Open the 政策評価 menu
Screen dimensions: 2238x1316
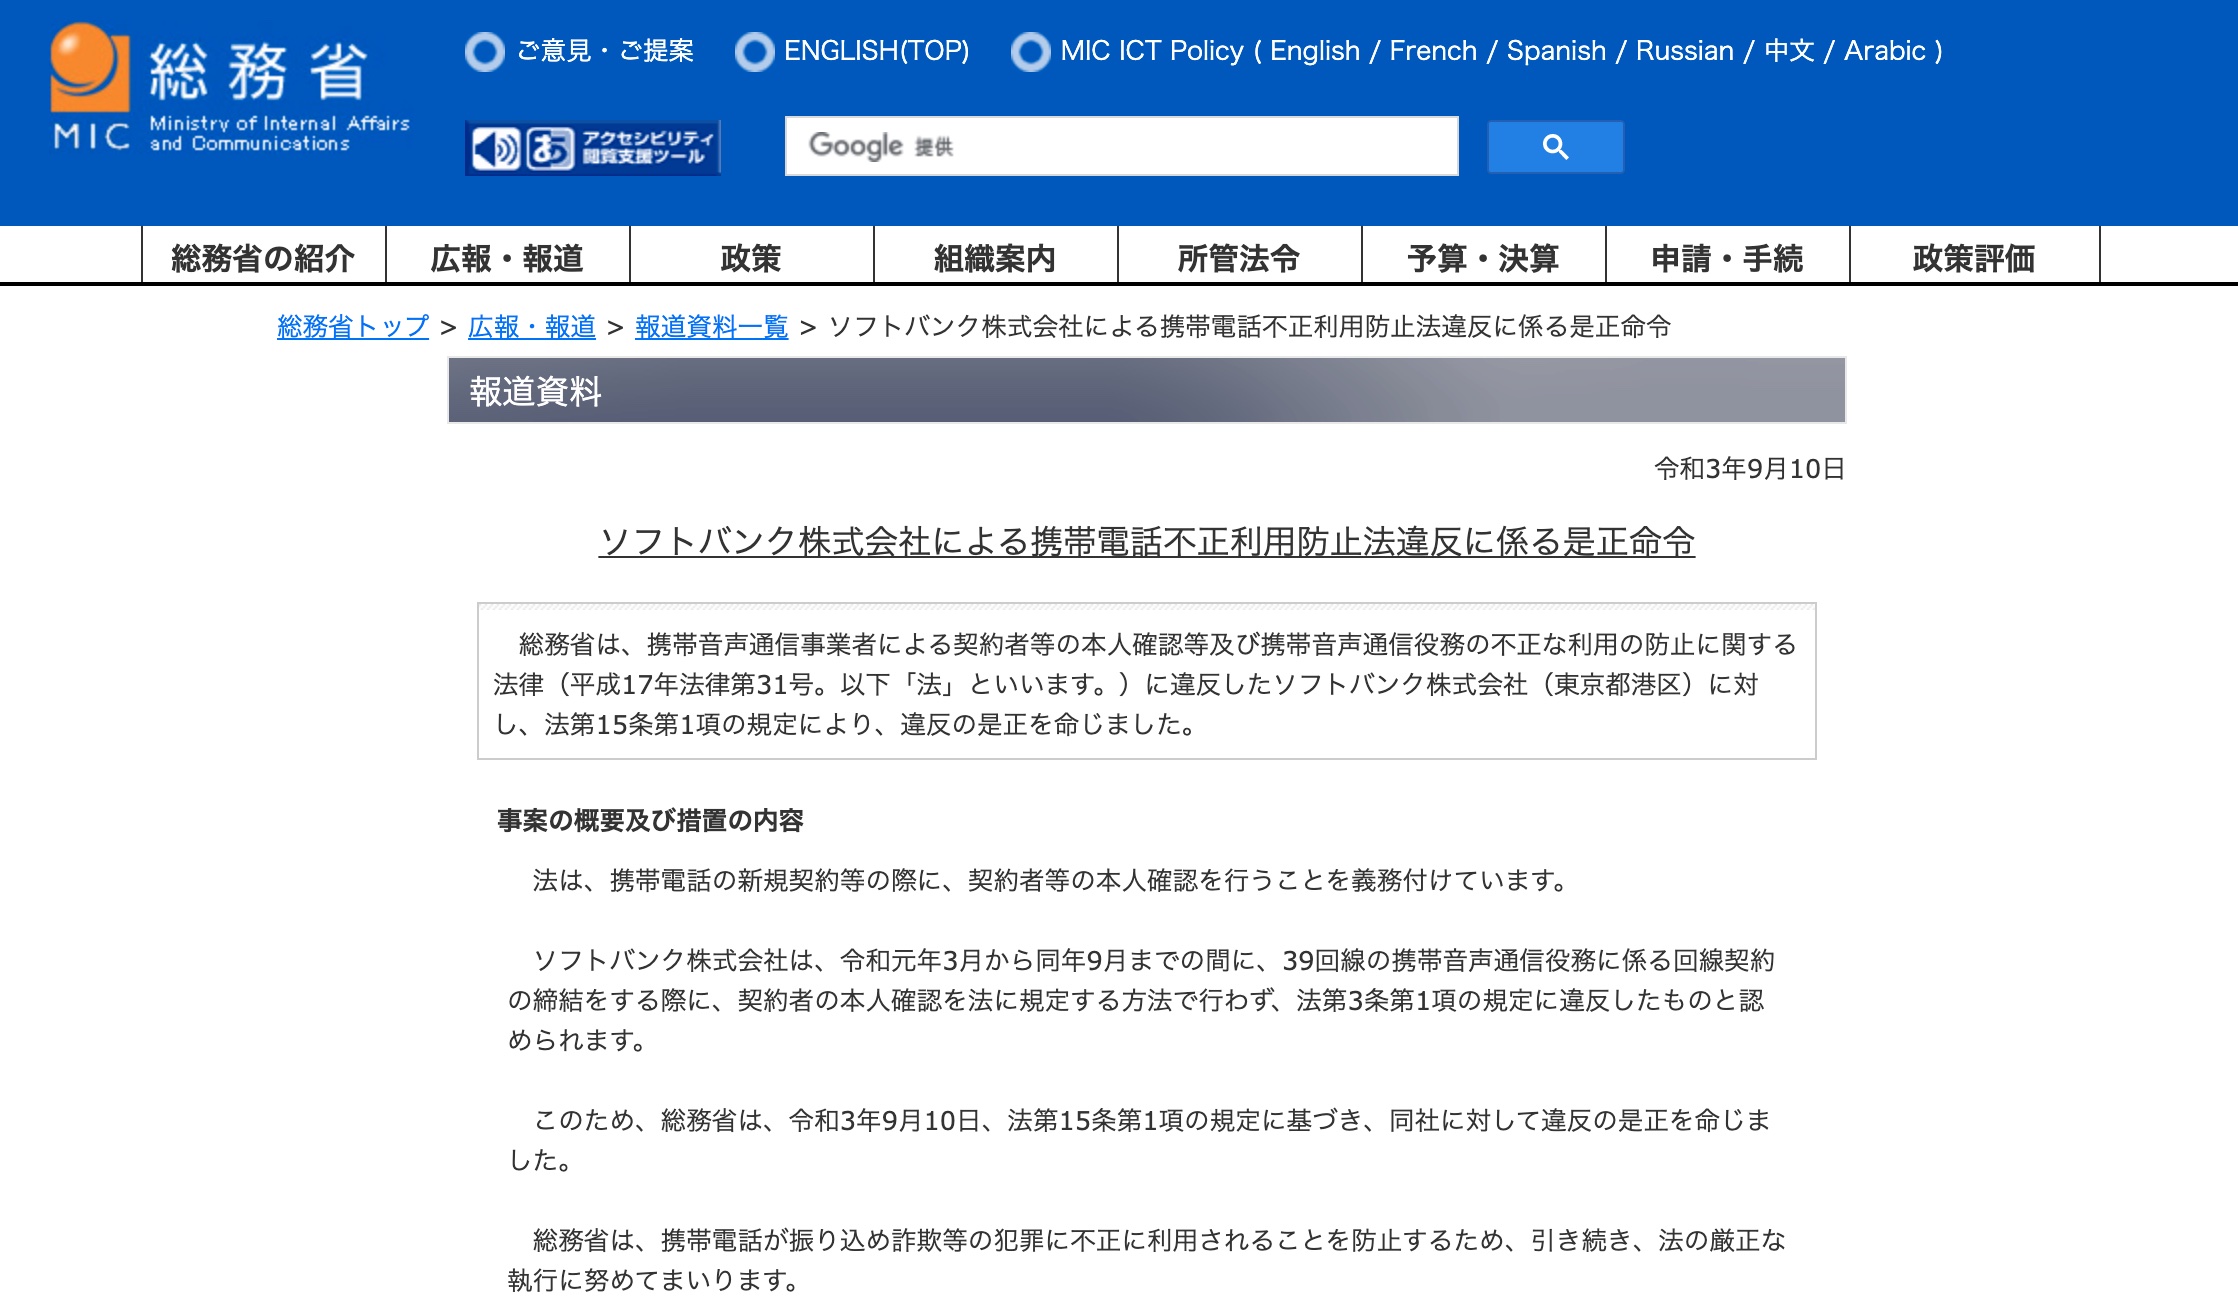tap(1973, 258)
